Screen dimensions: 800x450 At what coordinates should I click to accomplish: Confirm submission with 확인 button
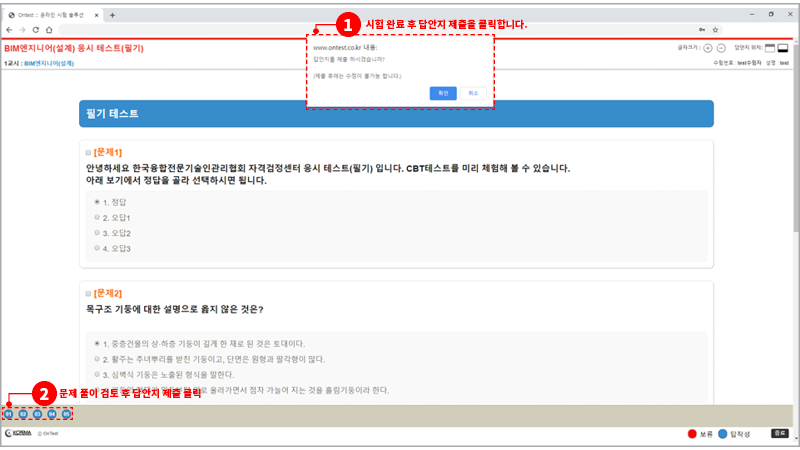443,93
